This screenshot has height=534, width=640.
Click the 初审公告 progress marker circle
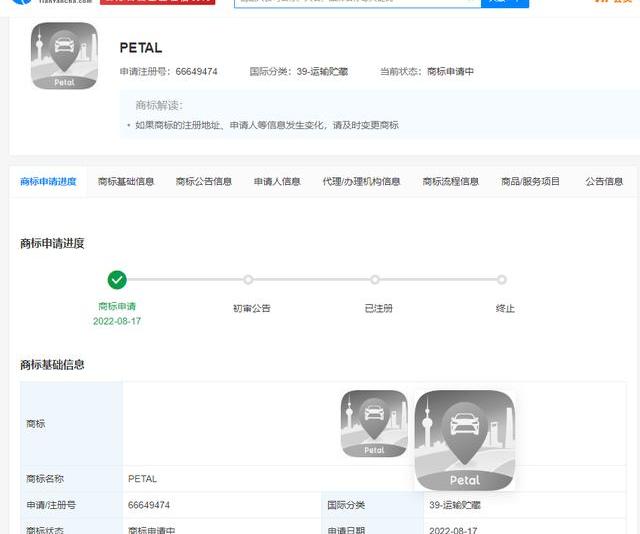click(x=248, y=280)
